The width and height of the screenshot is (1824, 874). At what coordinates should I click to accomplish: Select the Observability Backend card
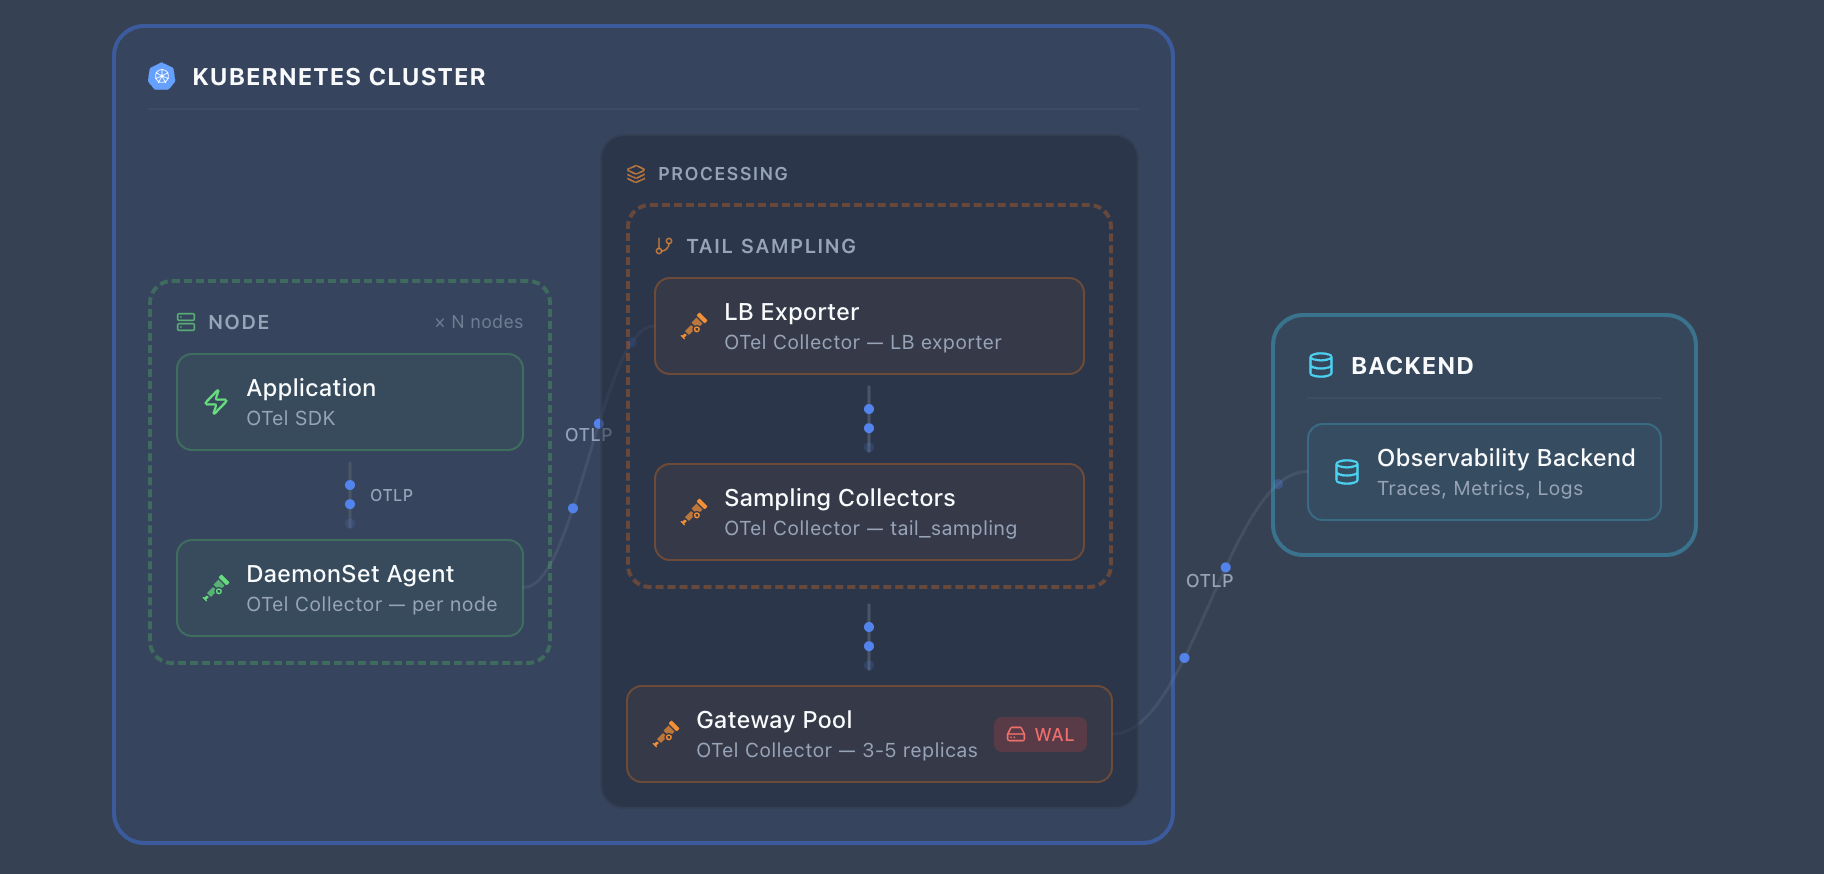[x=1484, y=472]
